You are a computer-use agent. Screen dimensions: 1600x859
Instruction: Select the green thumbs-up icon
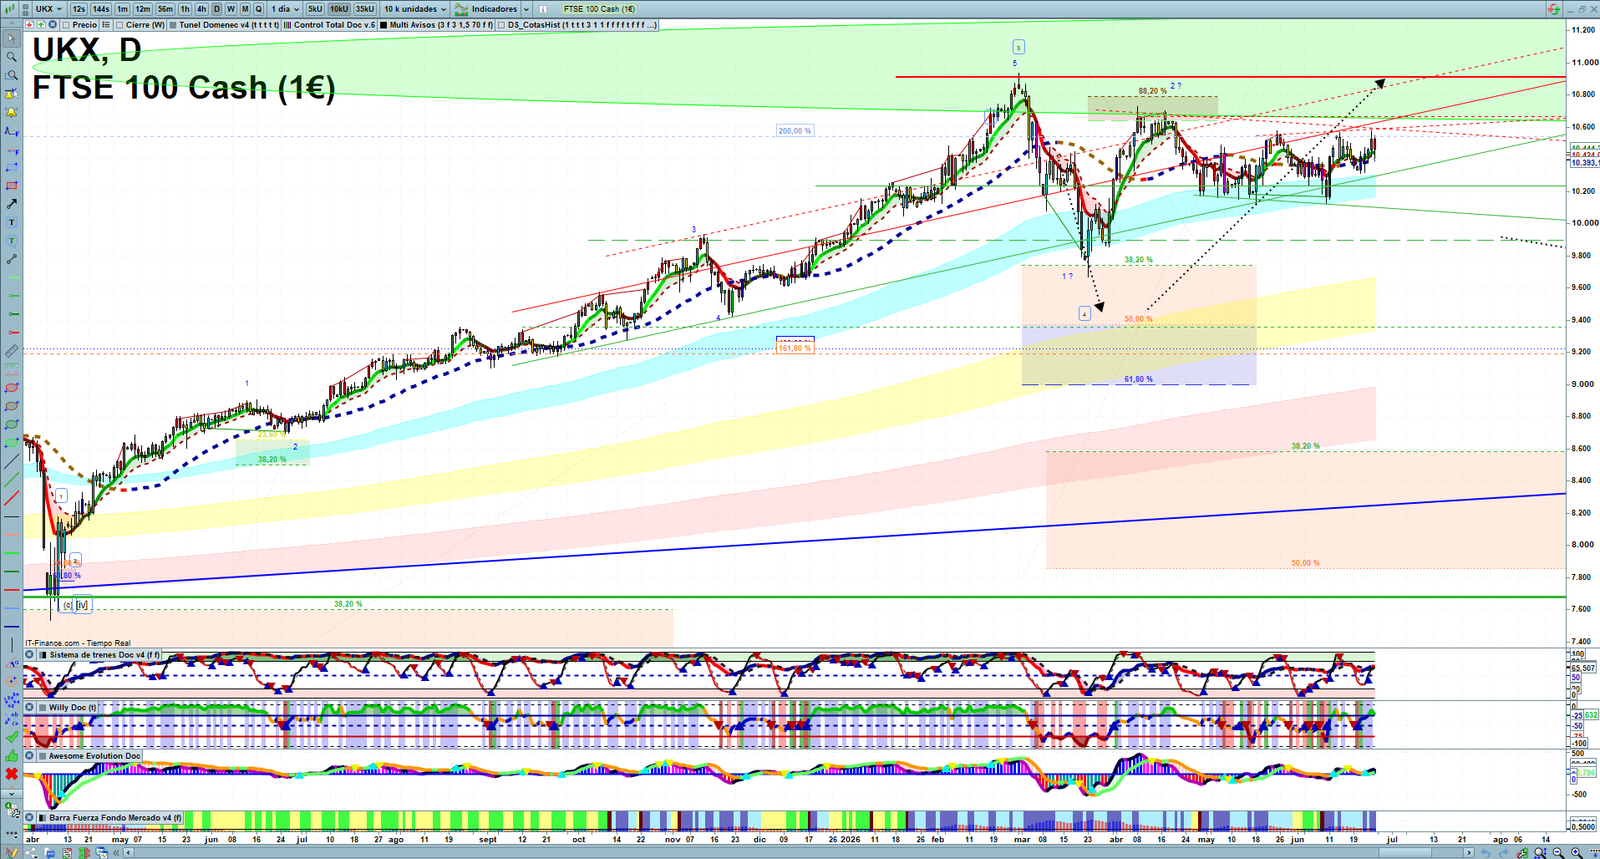coord(11,756)
